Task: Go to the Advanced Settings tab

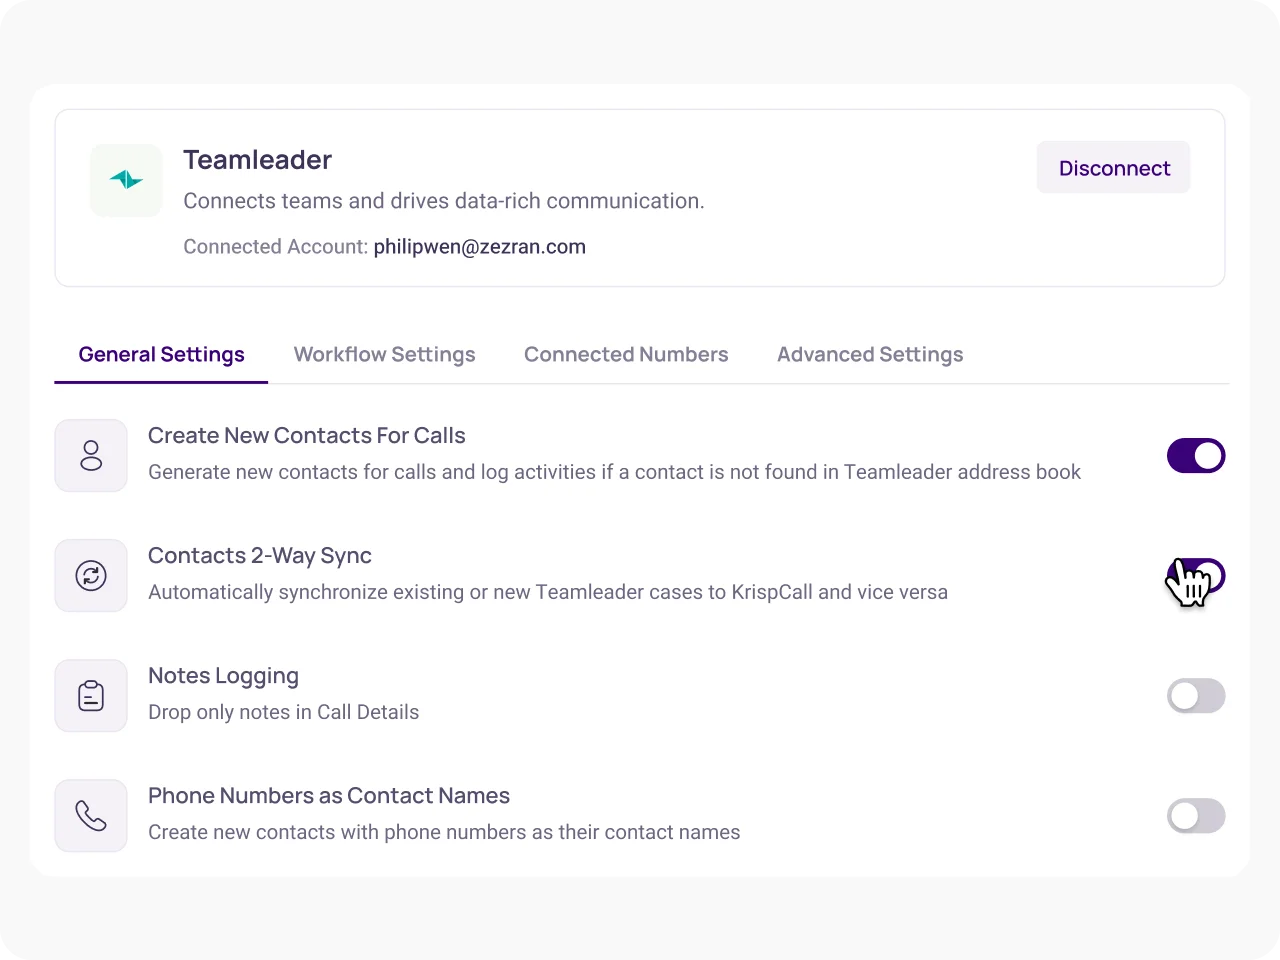Action: (870, 355)
